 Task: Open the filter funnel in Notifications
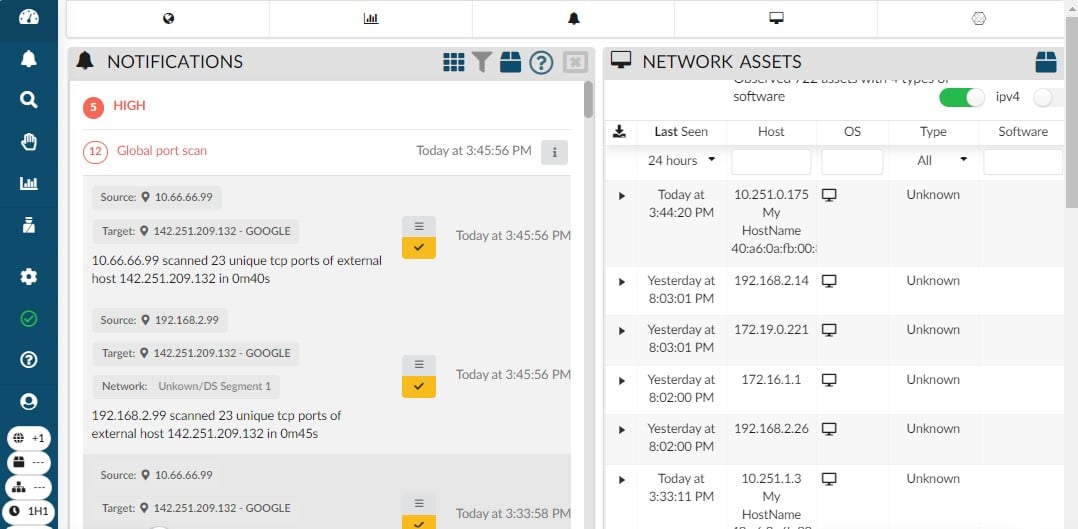[x=482, y=62]
